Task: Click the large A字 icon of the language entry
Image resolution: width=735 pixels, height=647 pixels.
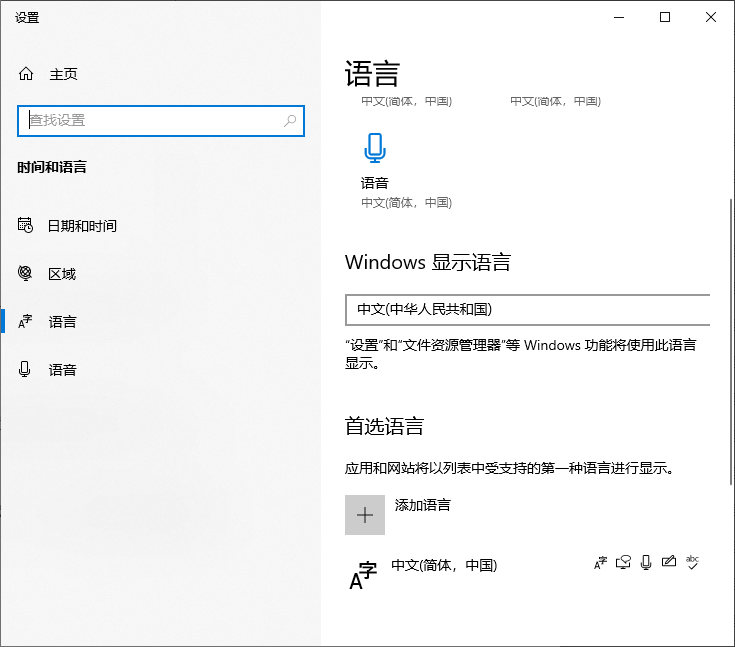Action: coord(363,575)
